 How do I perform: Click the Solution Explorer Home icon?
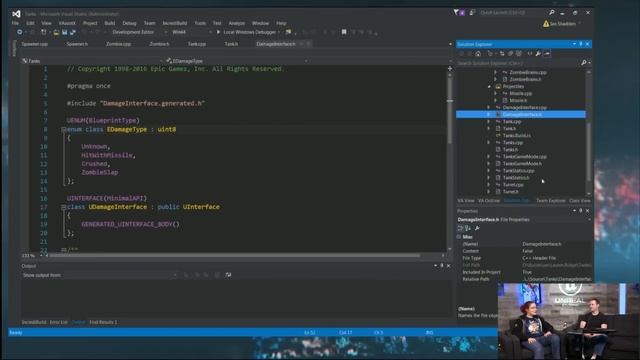tap(478, 53)
